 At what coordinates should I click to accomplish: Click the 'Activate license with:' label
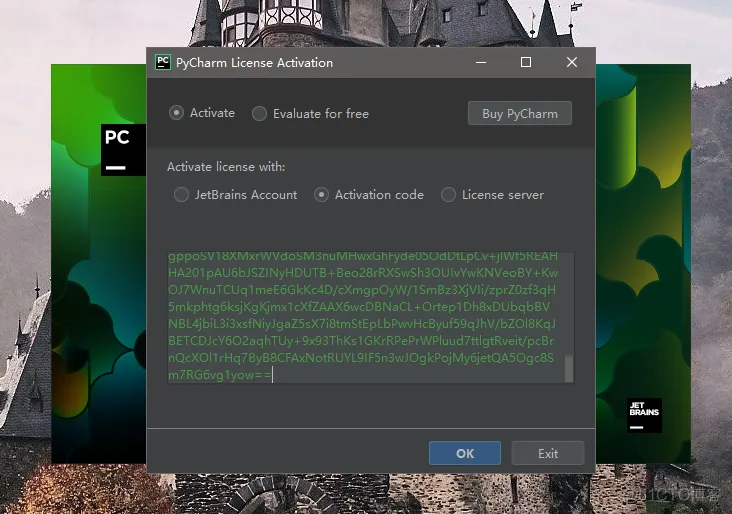226,167
